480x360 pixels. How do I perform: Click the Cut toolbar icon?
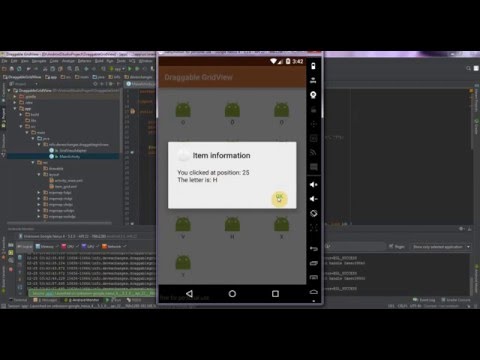click(45, 69)
